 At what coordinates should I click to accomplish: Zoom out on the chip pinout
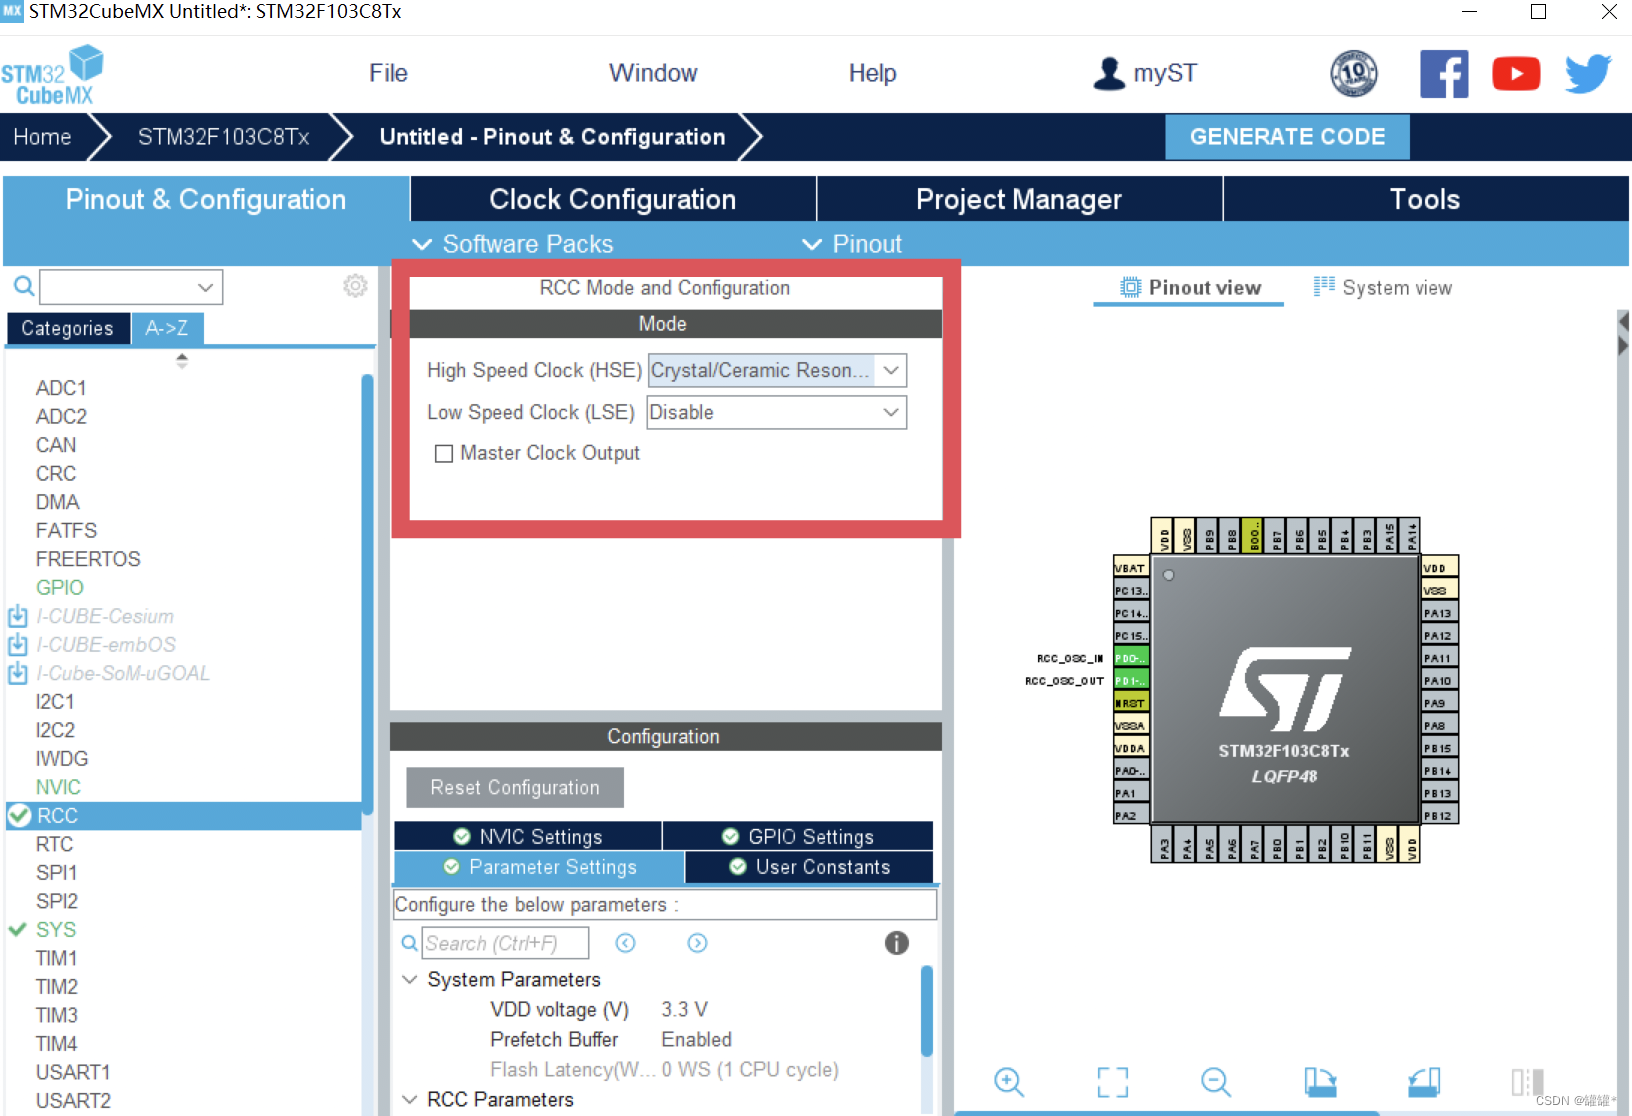pos(1216,1082)
